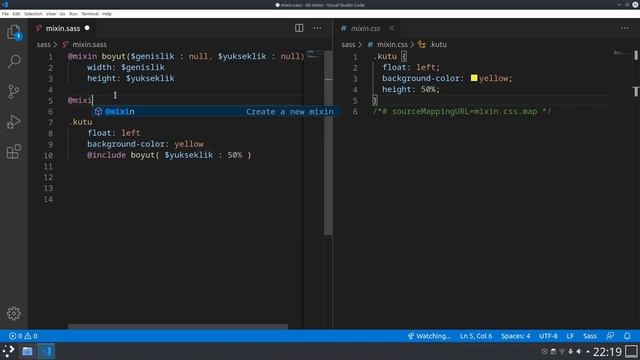
Task: Open the Search view in activity bar
Action: pyautogui.click(x=14, y=62)
